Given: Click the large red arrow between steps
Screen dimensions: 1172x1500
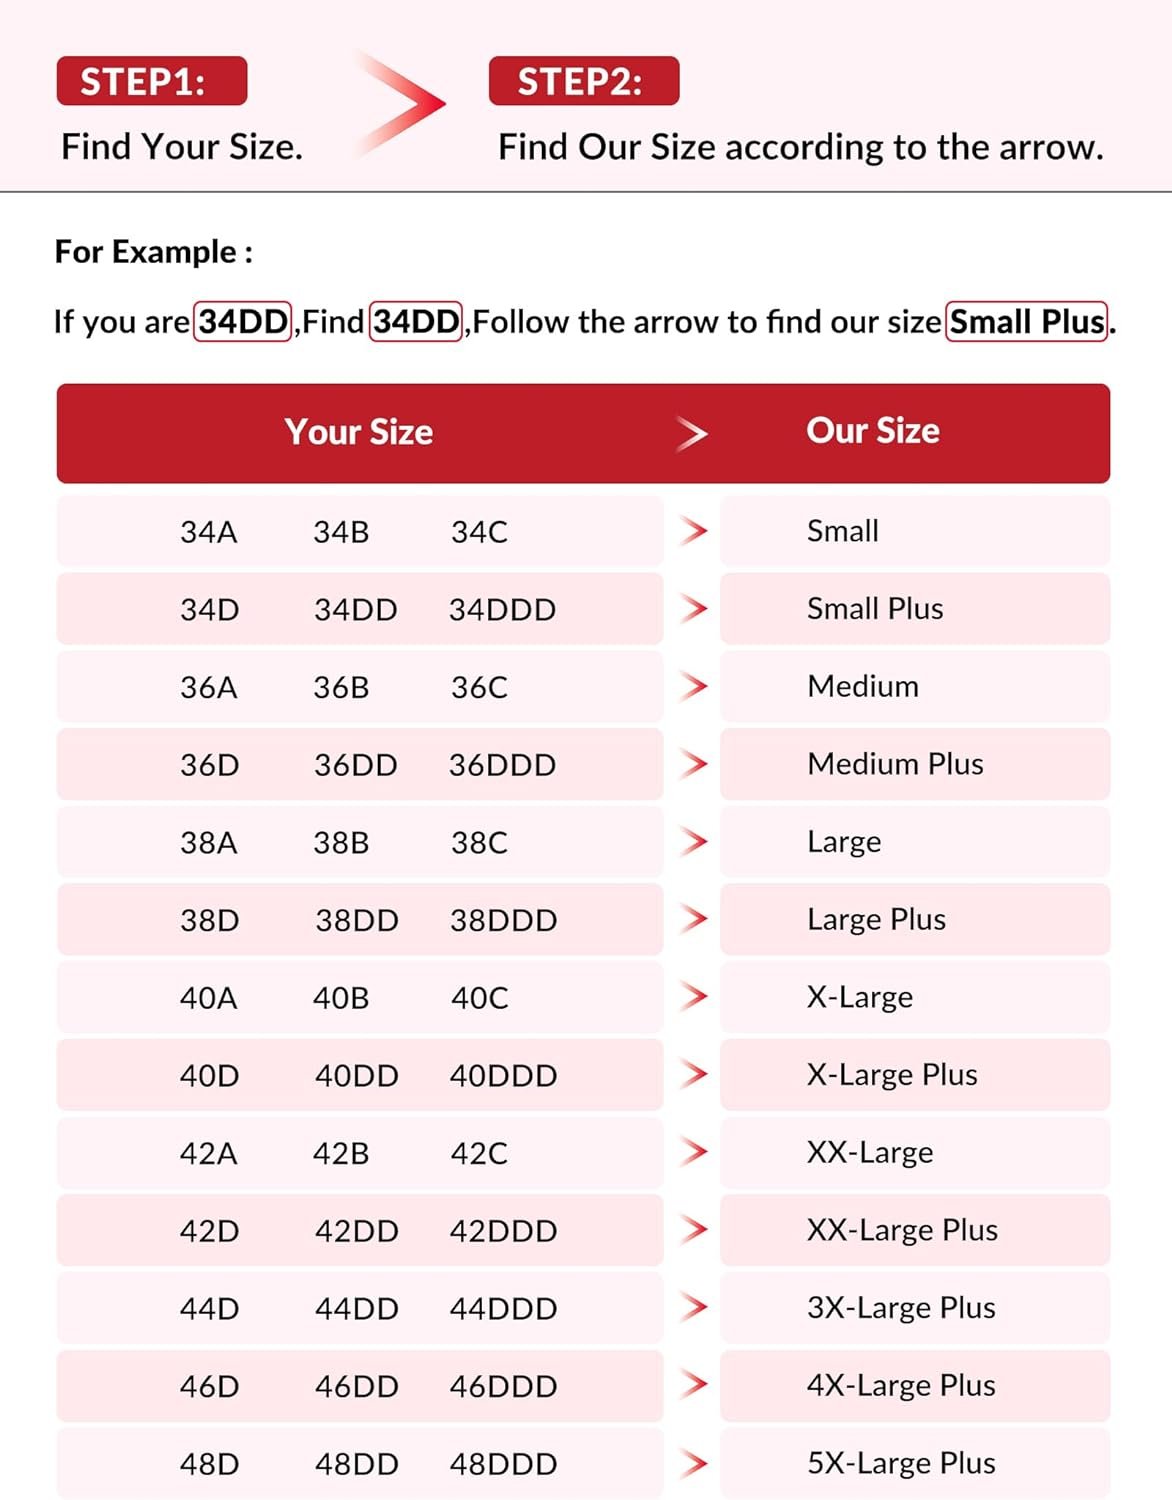Looking at the screenshot, I should 404,104.
